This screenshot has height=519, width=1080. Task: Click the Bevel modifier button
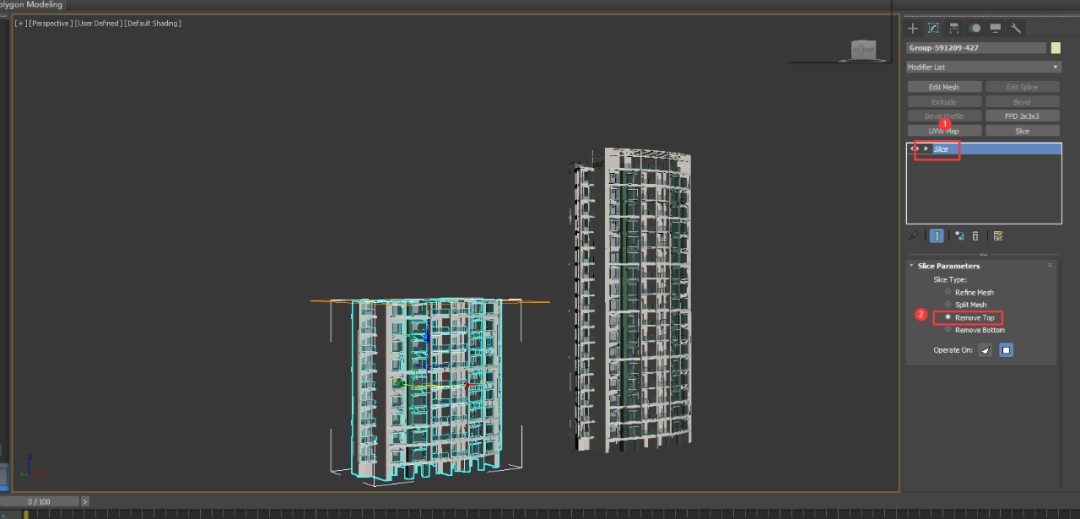(x=1022, y=102)
